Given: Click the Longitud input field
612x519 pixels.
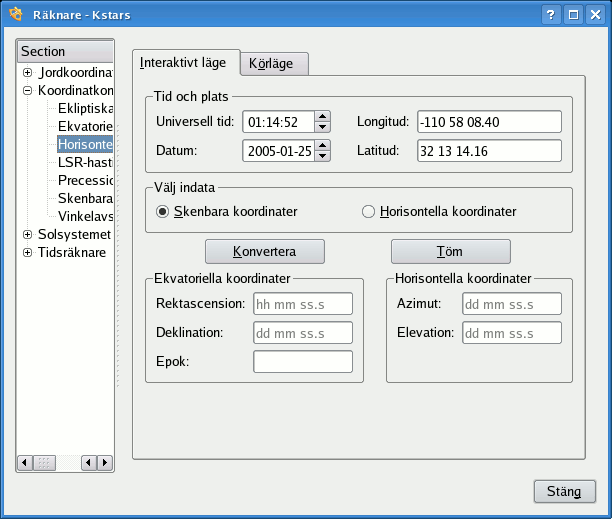Looking at the screenshot, I should click(489, 122).
